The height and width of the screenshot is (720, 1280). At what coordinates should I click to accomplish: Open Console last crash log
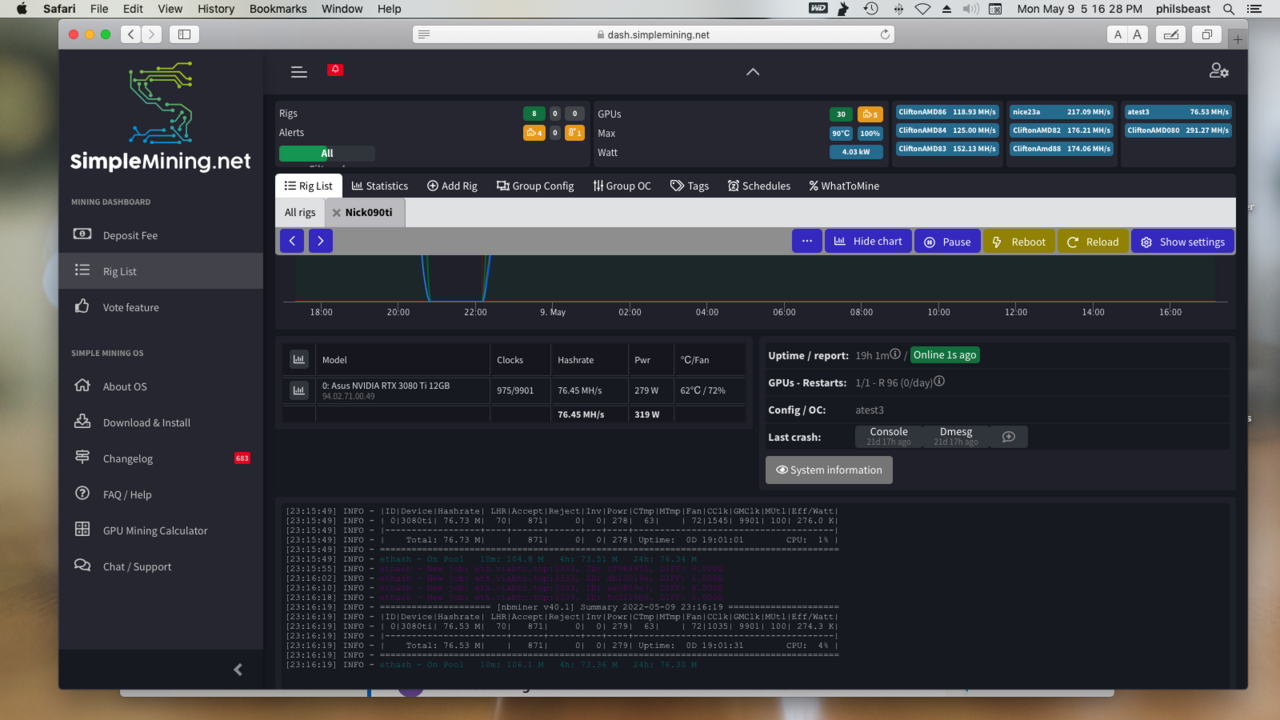pos(888,436)
